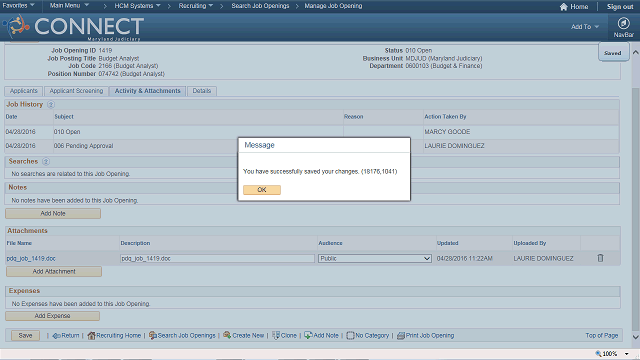Image resolution: width=640 pixels, height=360 pixels.
Task: Click the Updated column header in Attachments
Action: click(447, 243)
